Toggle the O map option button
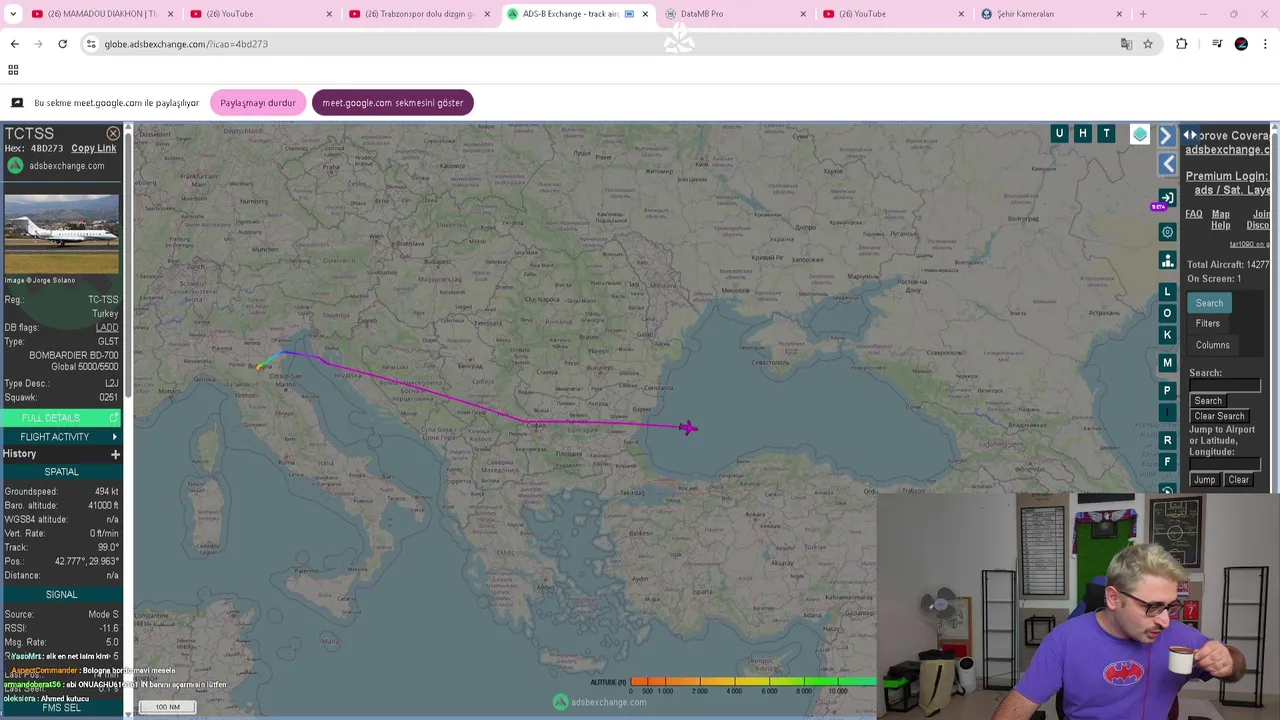The height and width of the screenshot is (720, 1280). 1167,313
